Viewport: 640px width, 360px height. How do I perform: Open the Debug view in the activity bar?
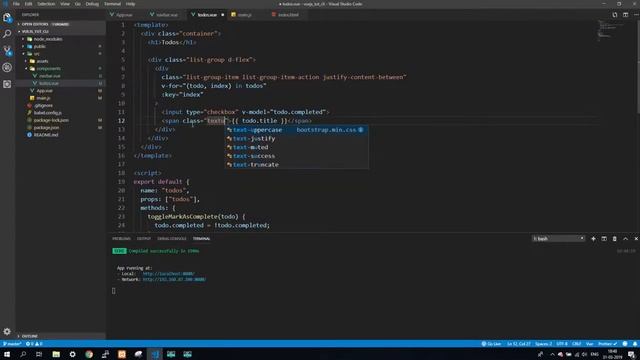[7, 67]
